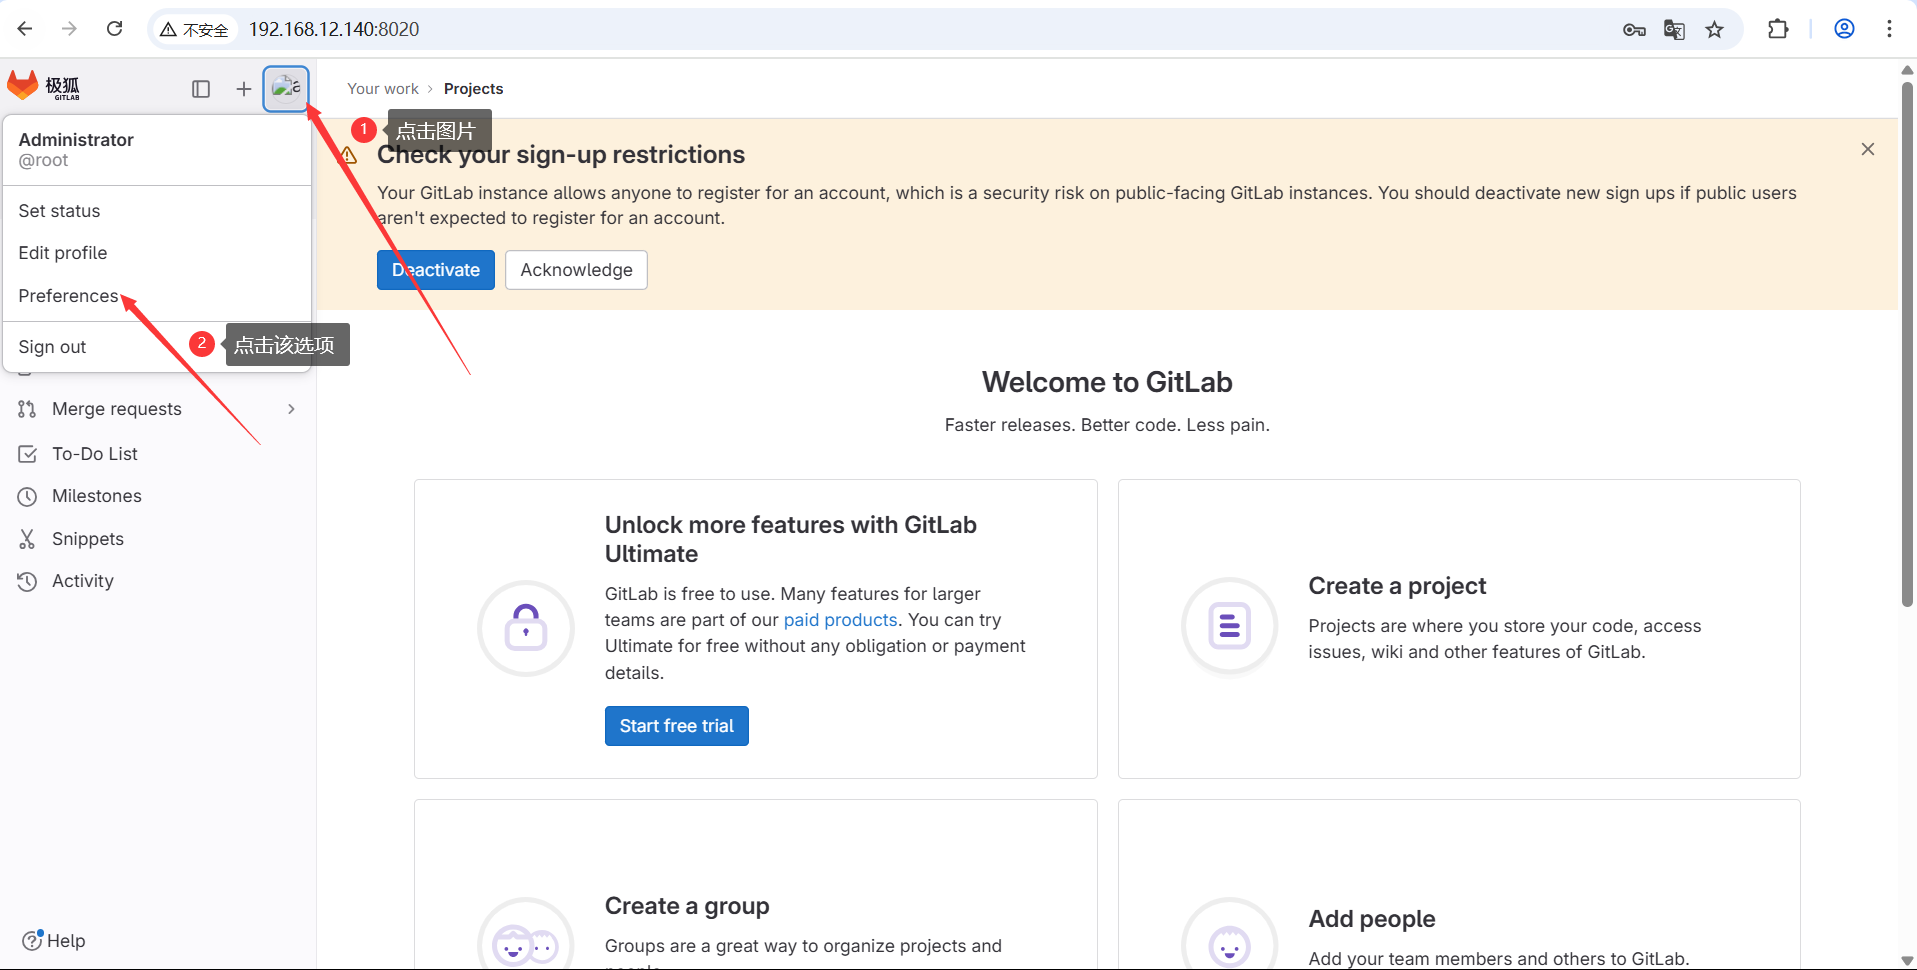The height and width of the screenshot is (970, 1917).
Task: Click the Create a group heading
Action: [687, 906]
